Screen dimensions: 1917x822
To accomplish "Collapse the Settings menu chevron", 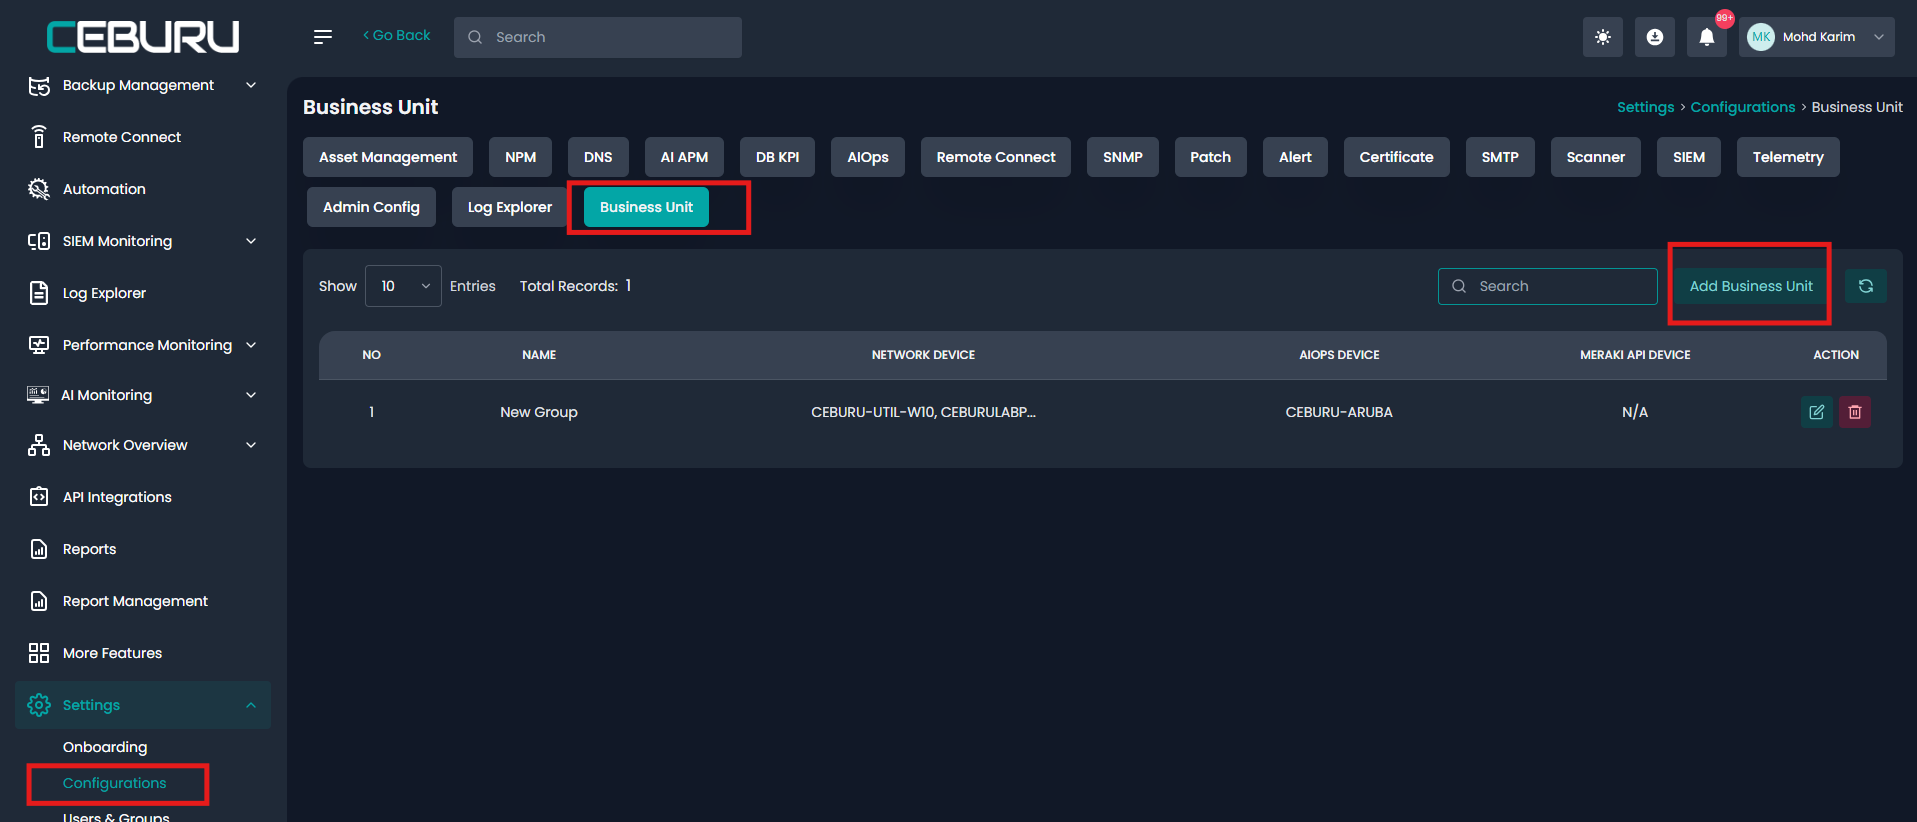I will tap(251, 705).
